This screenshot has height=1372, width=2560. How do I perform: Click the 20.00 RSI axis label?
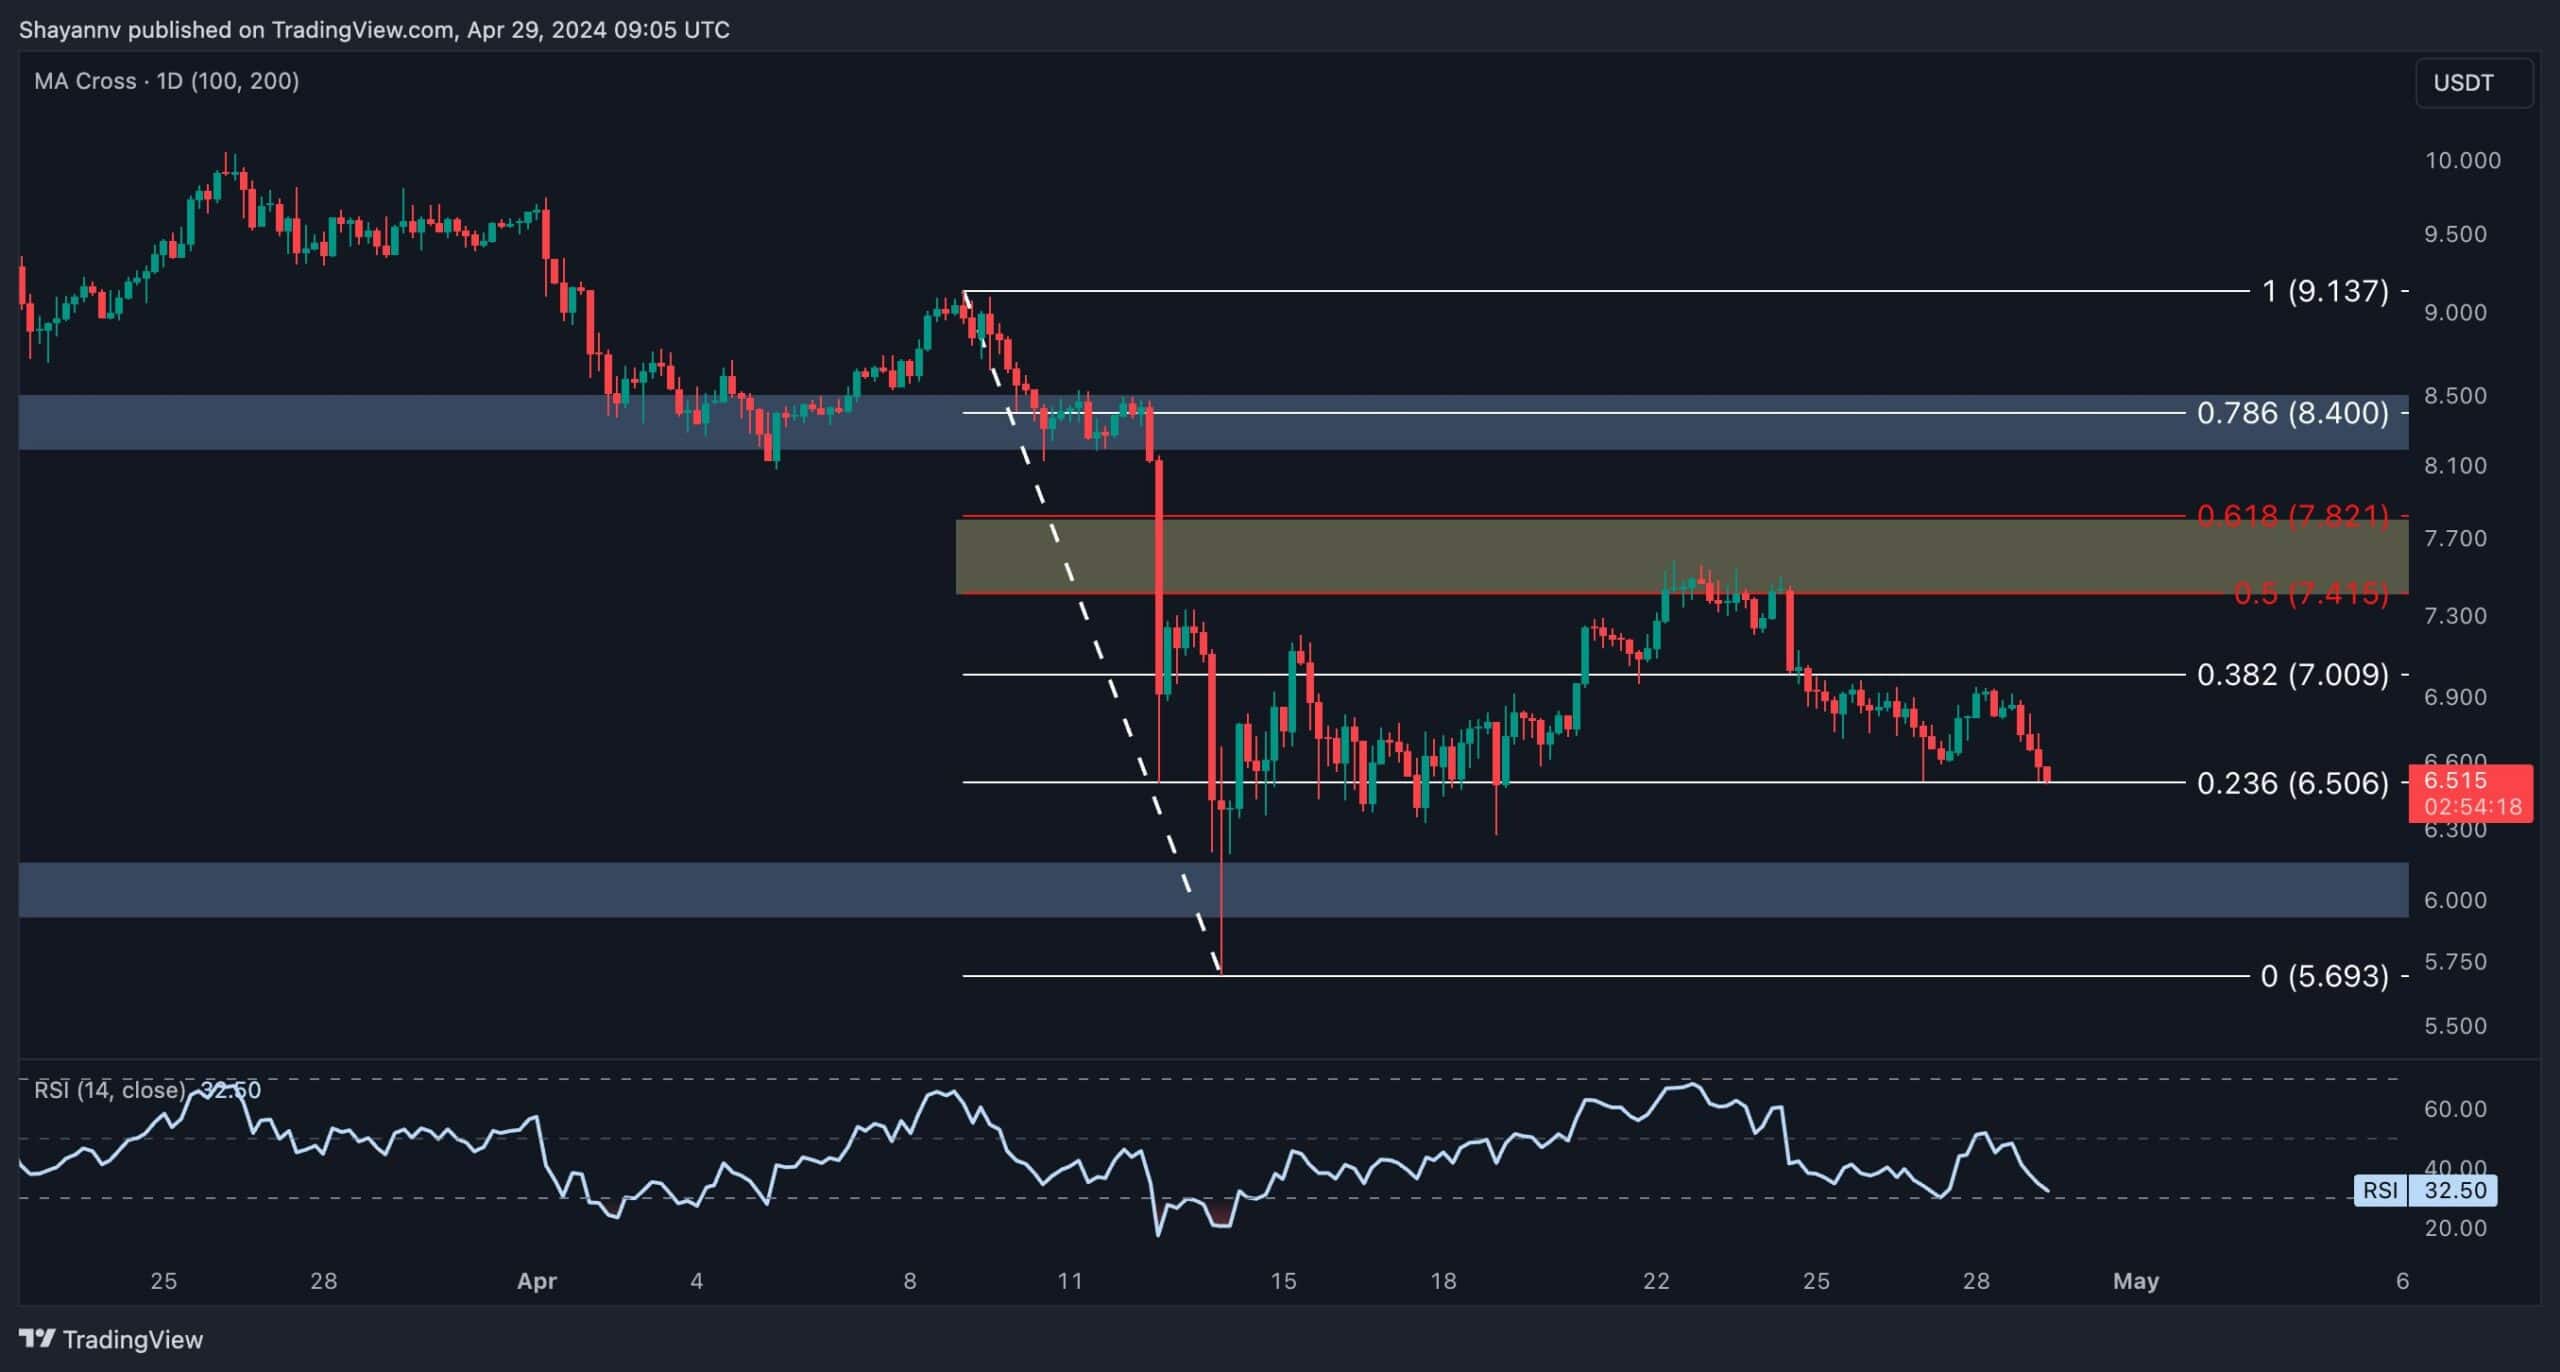(x=2455, y=1228)
